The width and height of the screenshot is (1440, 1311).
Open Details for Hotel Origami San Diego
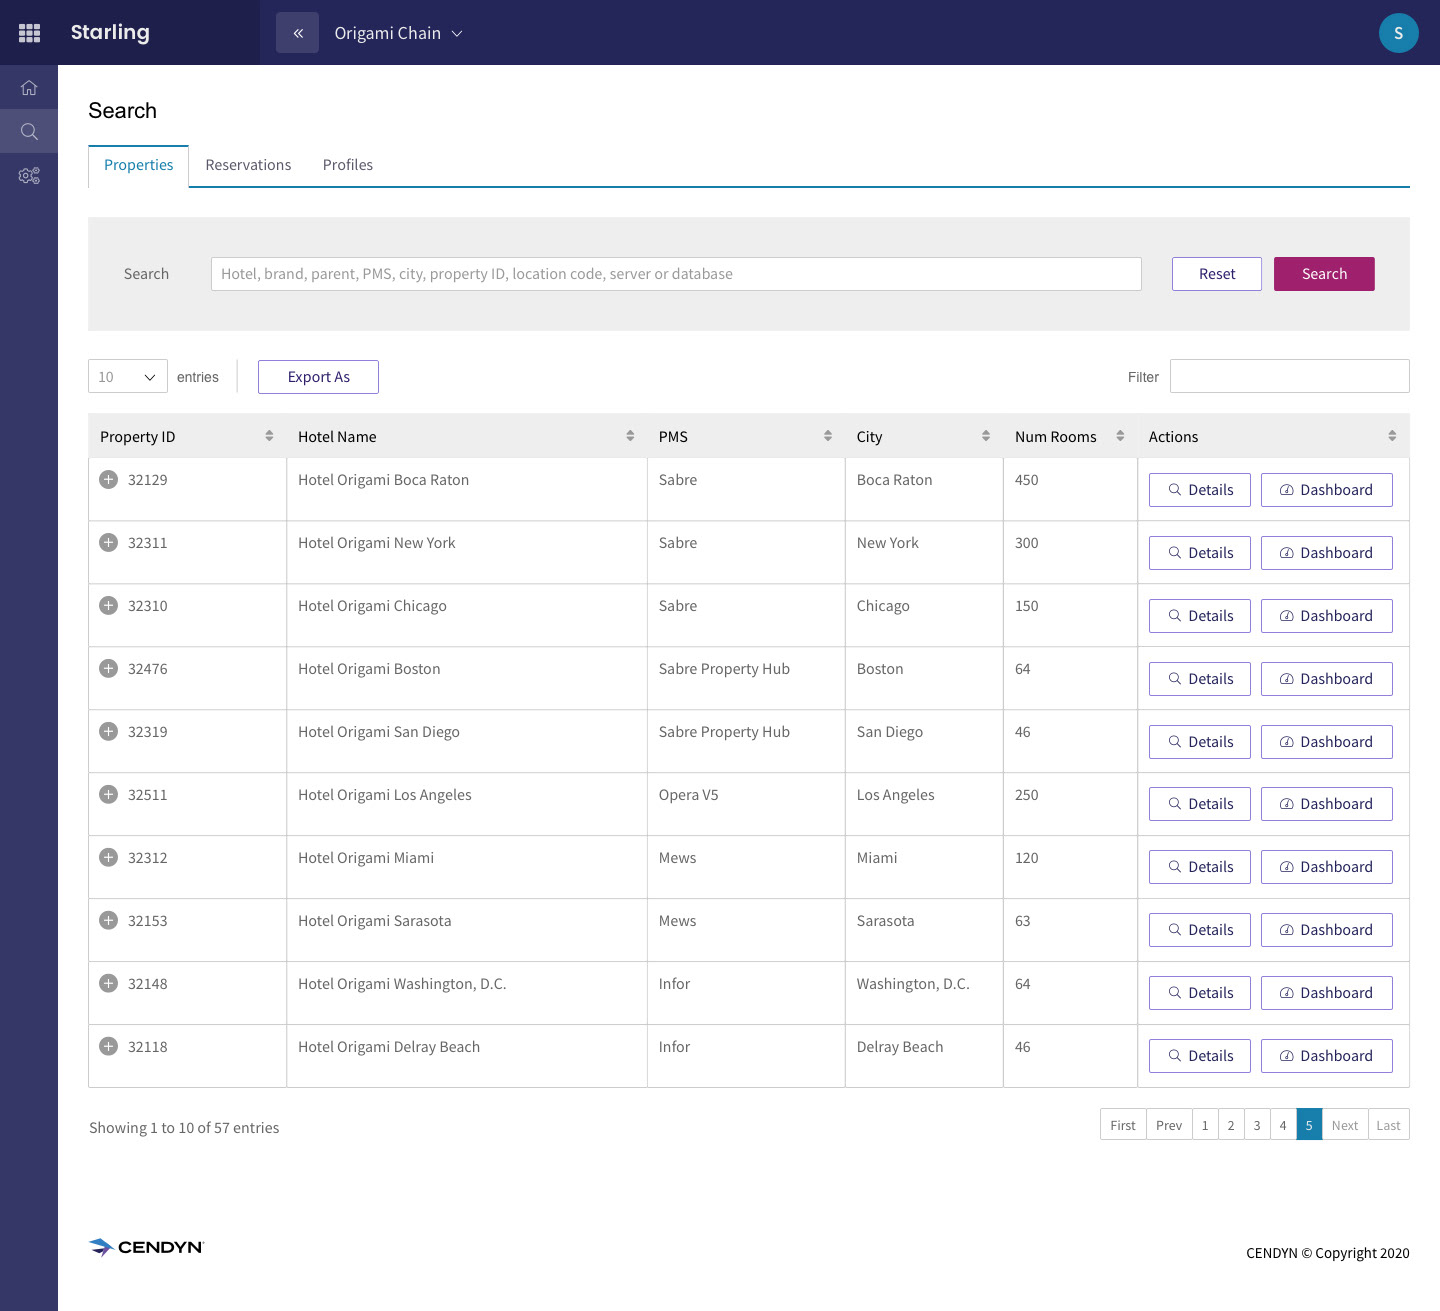pyautogui.click(x=1200, y=742)
